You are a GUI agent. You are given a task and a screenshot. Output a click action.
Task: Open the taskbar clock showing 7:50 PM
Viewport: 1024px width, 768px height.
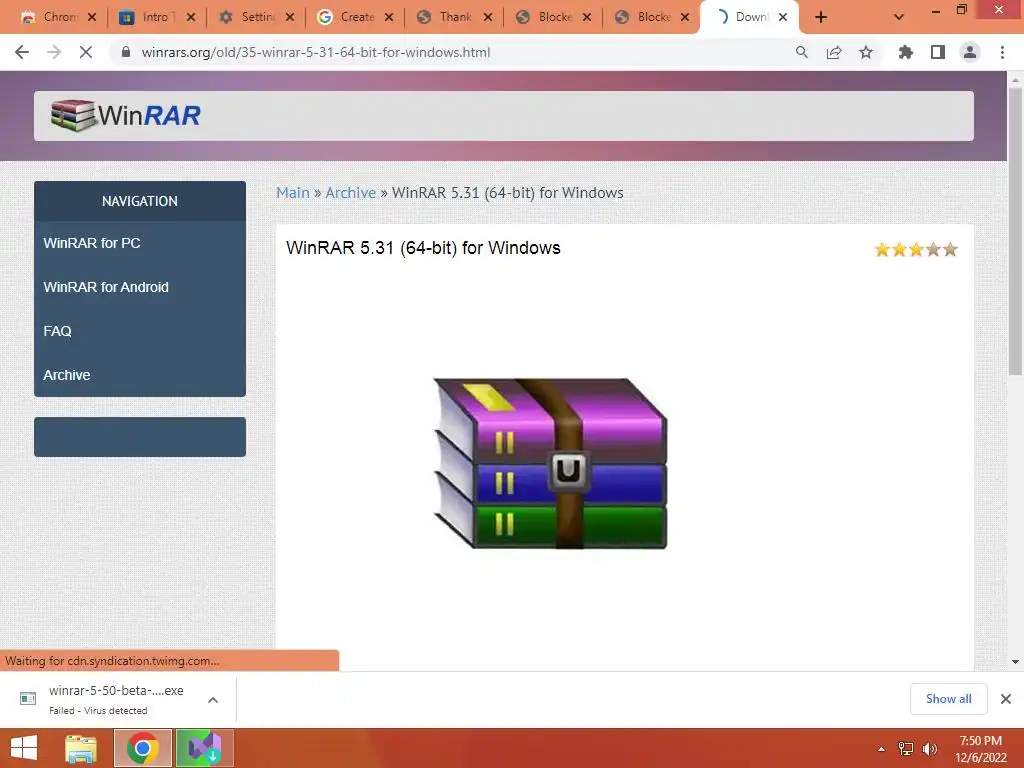981,748
